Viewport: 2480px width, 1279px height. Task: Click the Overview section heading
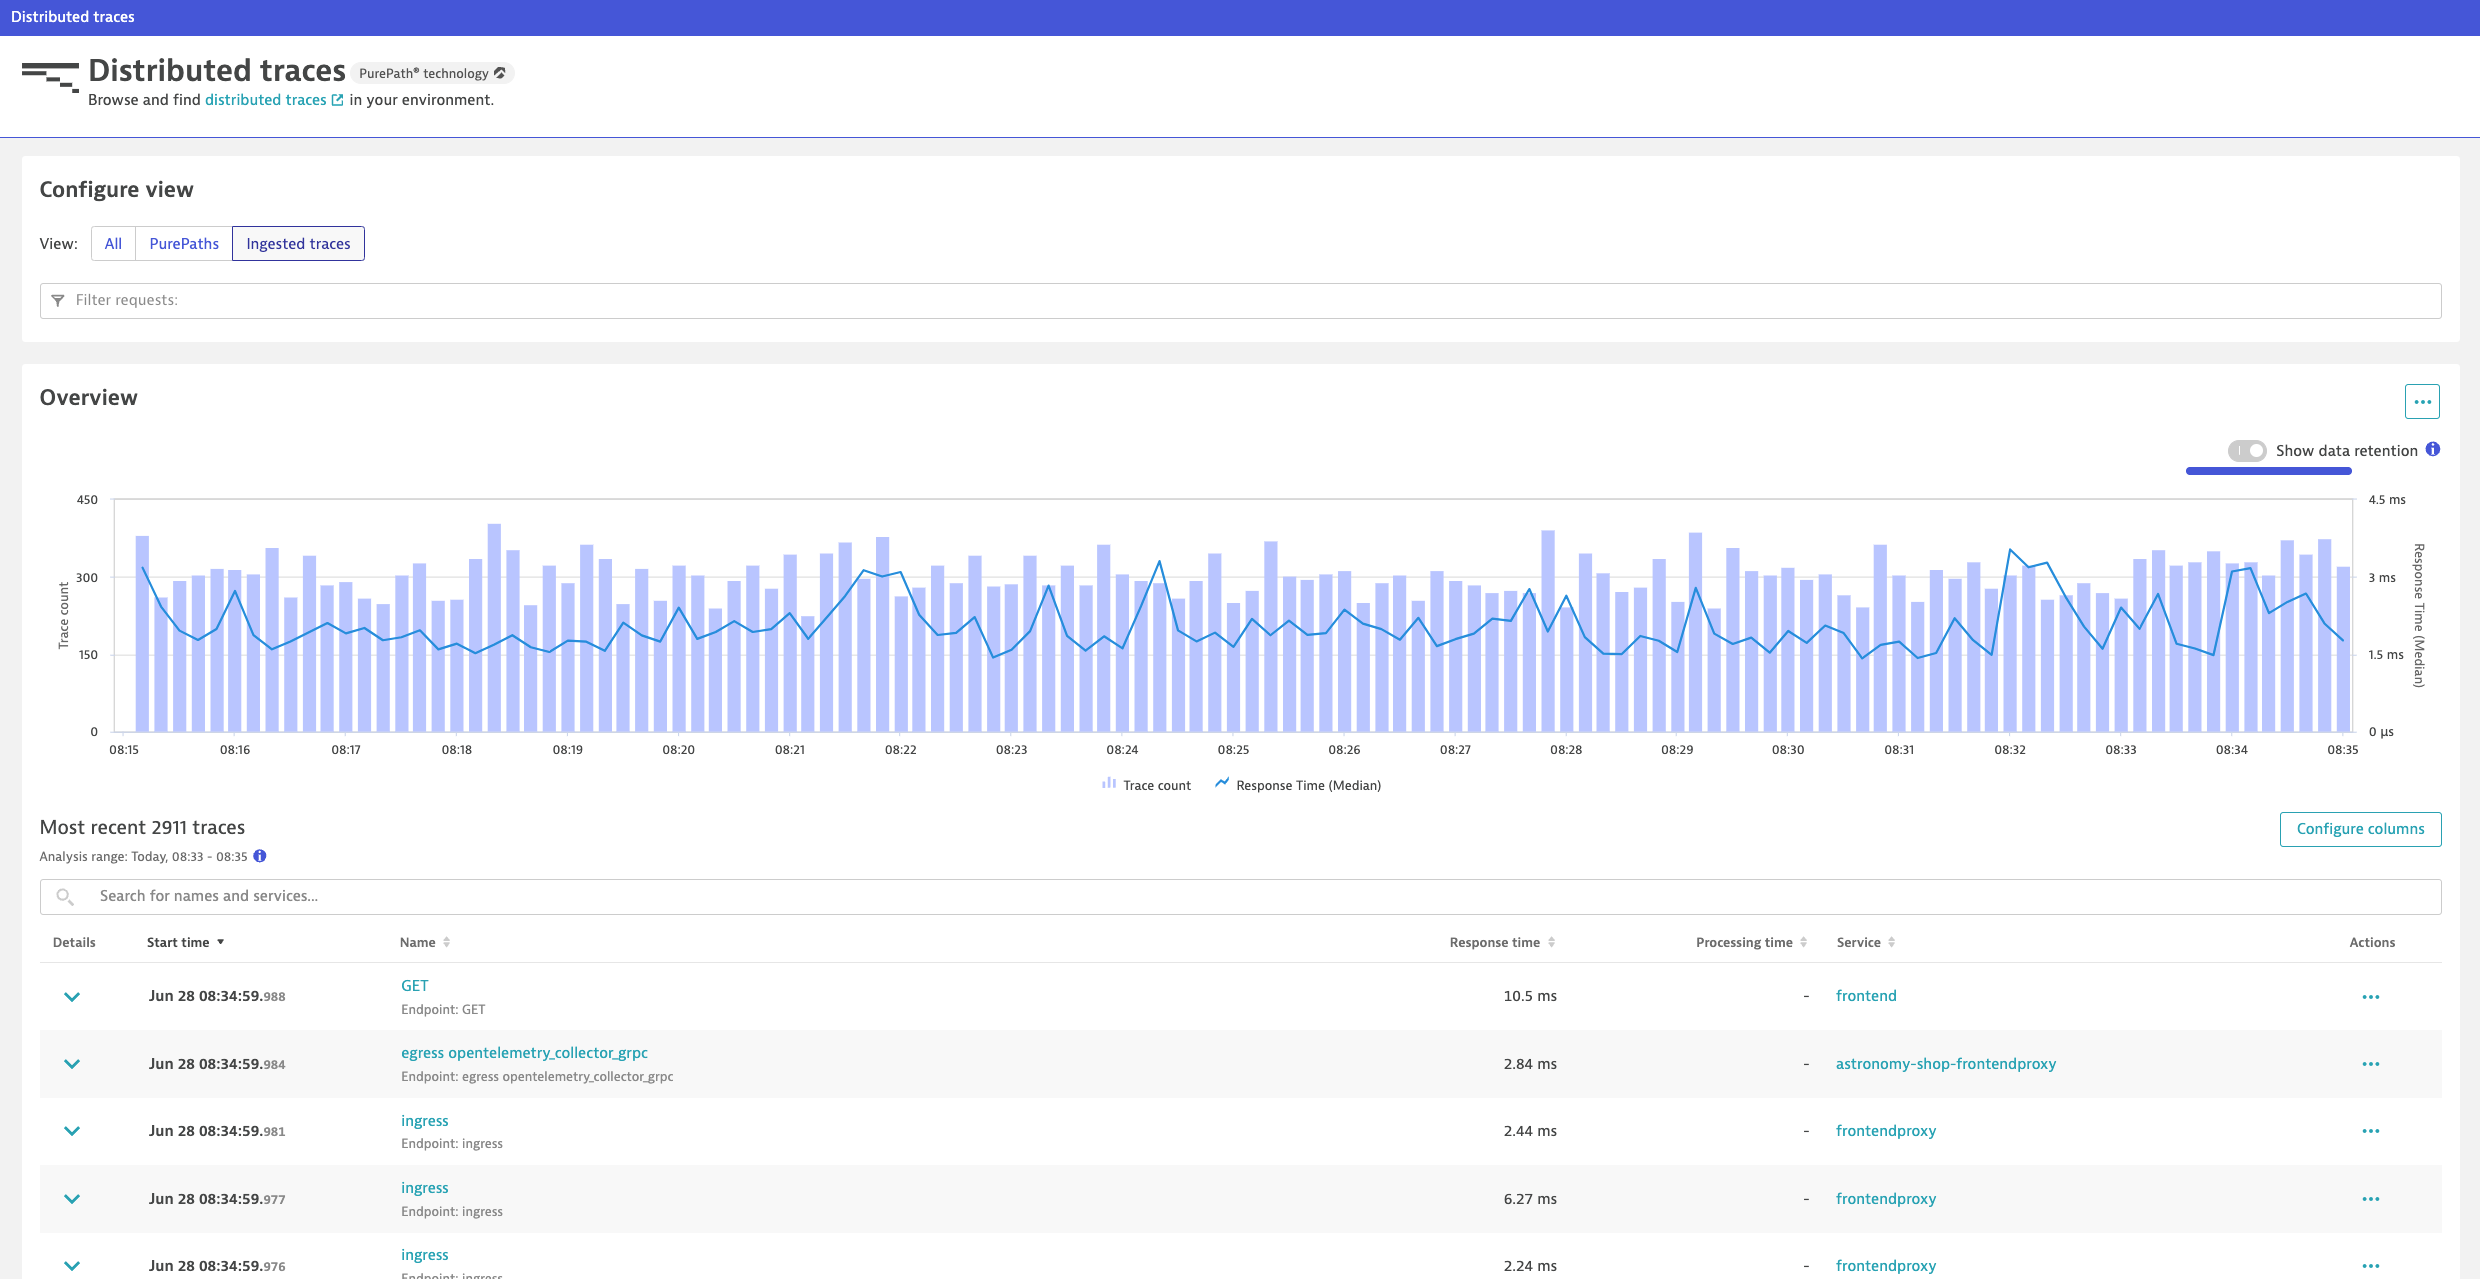[x=88, y=398]
